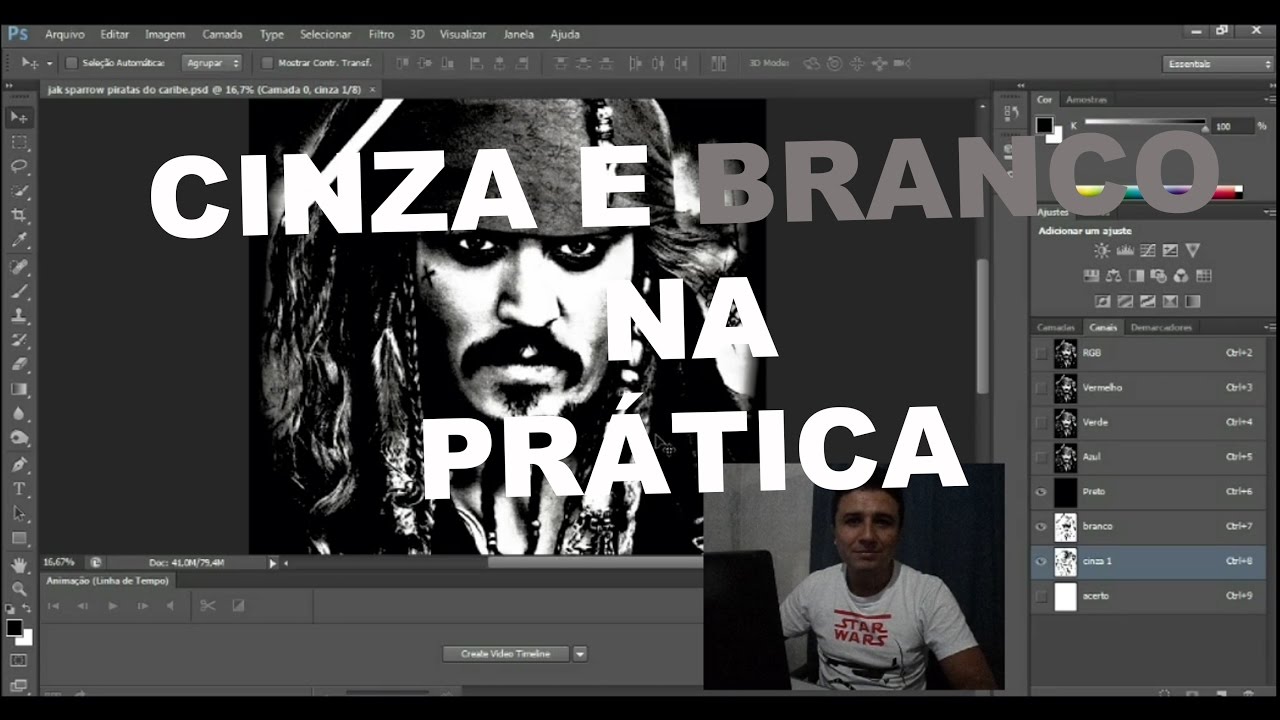Switch to the Demarcadores tab
Image resolution: width=1280 pixels, height=720 pixels.
point(1161,327)
